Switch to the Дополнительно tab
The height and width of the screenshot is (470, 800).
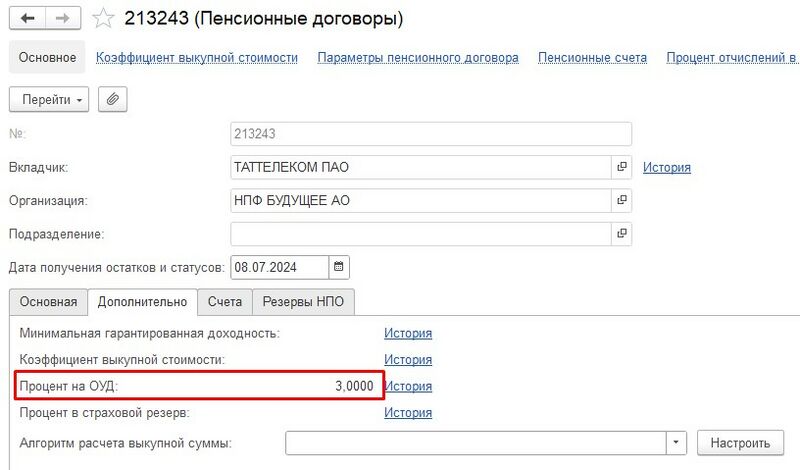click(142, 302)
